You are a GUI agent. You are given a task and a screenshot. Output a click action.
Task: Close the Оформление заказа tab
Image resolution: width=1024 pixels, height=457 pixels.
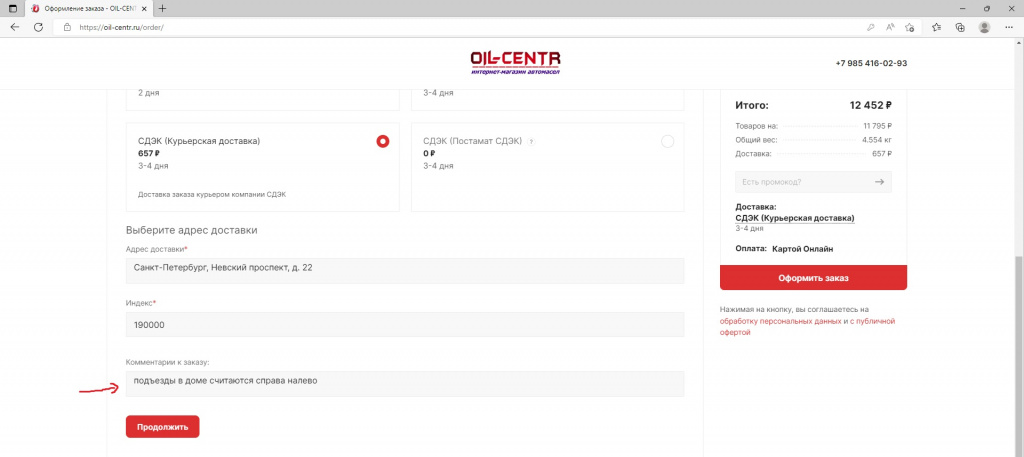tap(144, 8)
